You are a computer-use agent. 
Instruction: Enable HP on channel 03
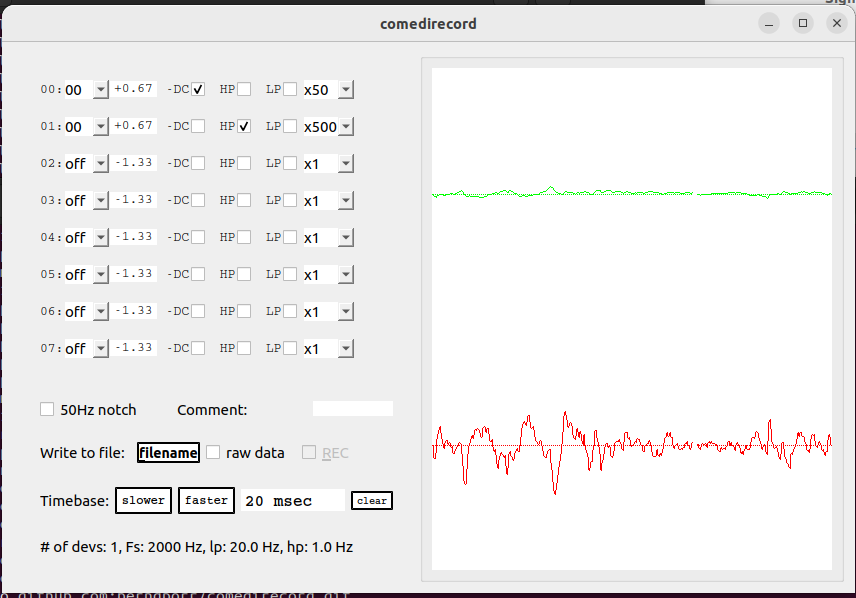[244, 200]
